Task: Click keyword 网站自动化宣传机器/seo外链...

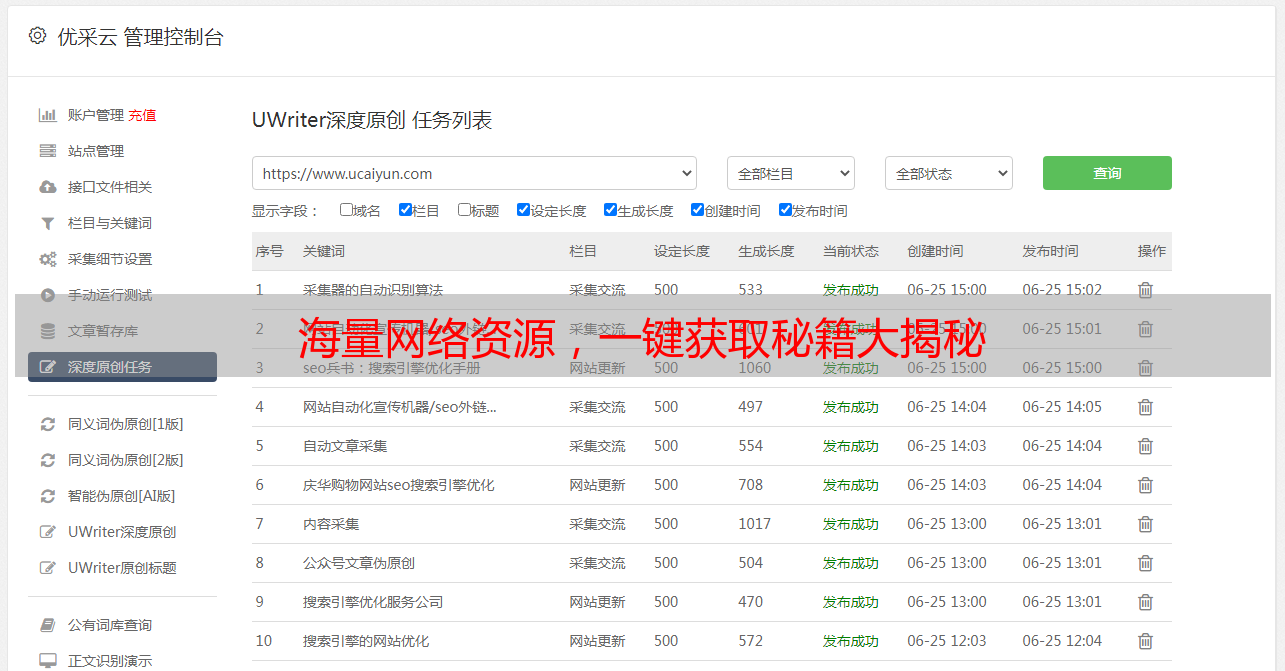Action: [400, 407]
